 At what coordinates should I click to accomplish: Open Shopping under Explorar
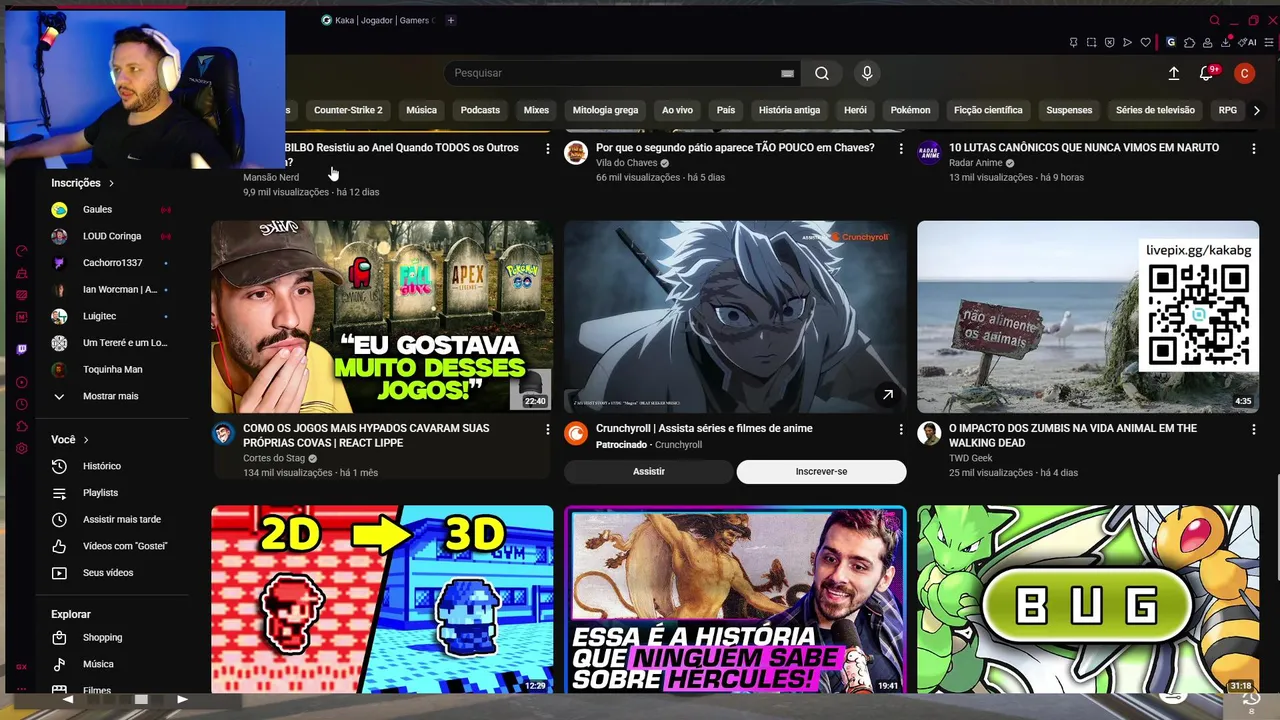102,638
